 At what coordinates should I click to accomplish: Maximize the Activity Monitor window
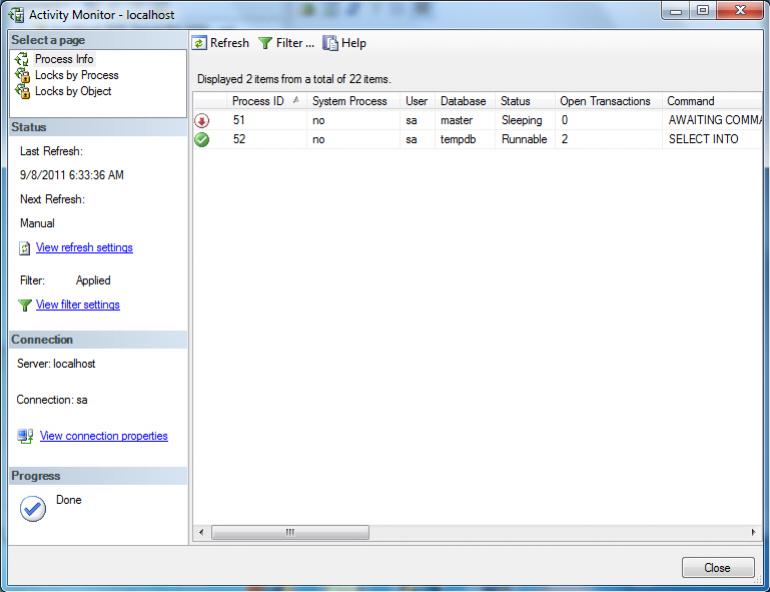pos(703,10)
